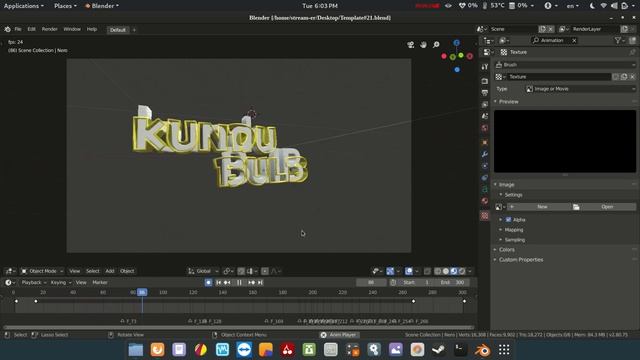Open the Playback popover in timeline
640x360 pixels.
[x=33, y=282]
